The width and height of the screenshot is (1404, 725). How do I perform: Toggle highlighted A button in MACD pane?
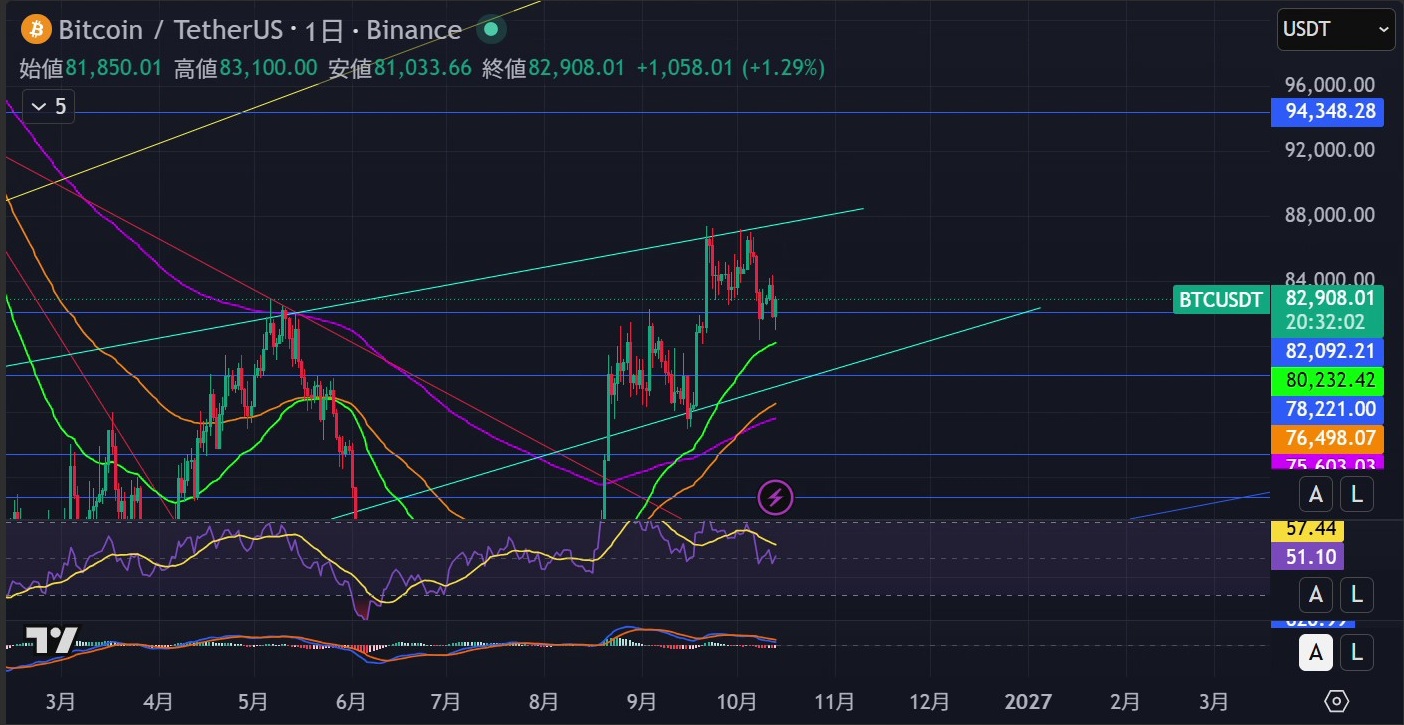pos(1316,654)
